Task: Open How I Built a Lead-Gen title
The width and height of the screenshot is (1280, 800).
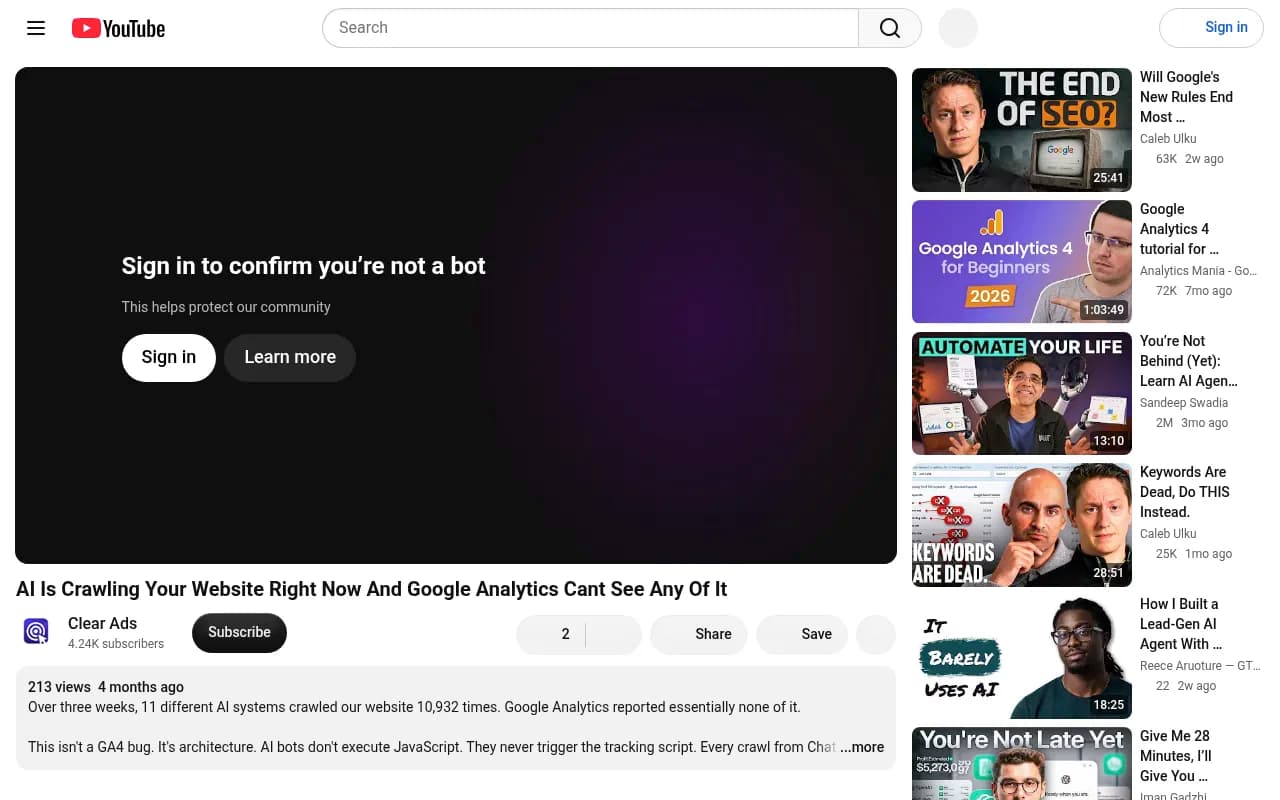Action: tap(1181, 624)
